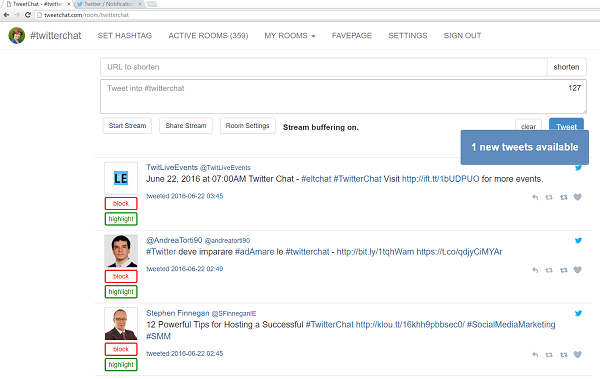Open the http://bit.ly/1tqhWam link
Viewport: 600px width, 379px height.
click(x=375, y=252)
